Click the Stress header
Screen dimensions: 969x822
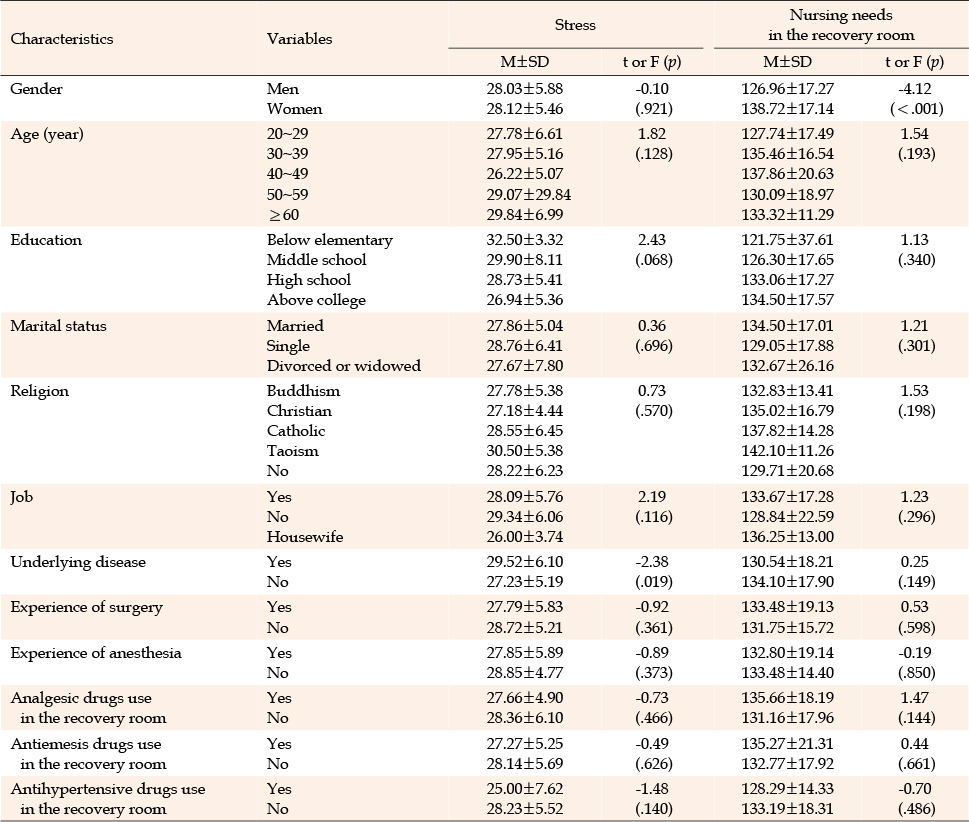click(x=575, y=25)
